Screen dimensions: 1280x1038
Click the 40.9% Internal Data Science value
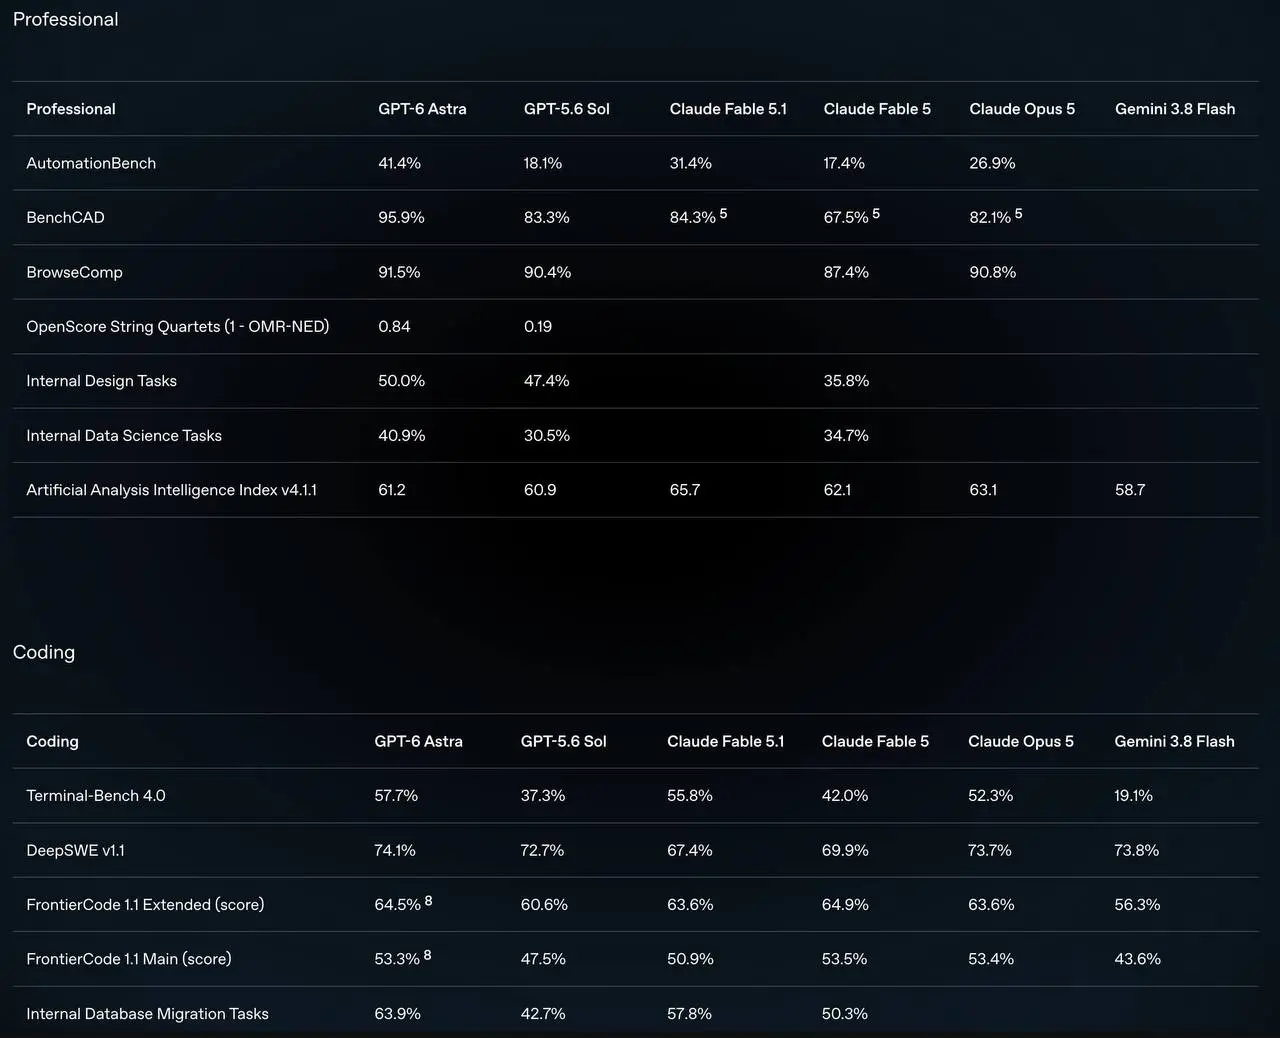click(x=401, y=435)
